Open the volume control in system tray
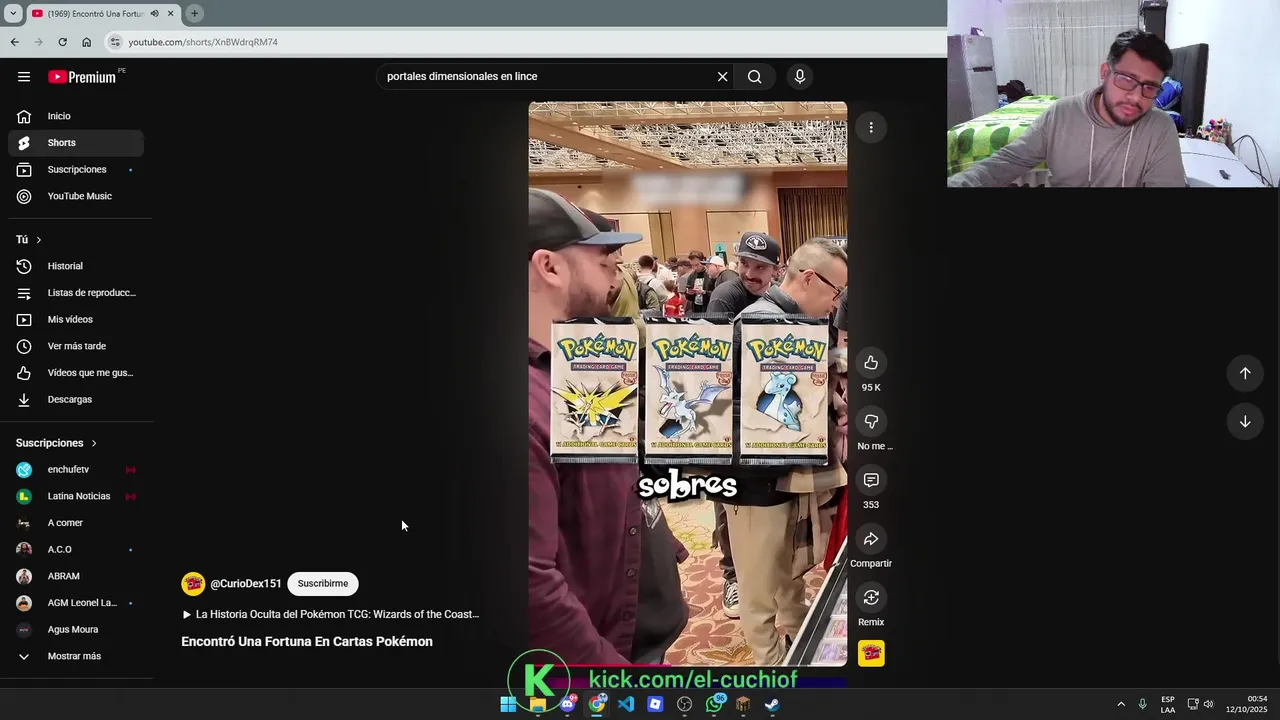The width and height of the screenshot is (1280, 720). (x=1208, y=704)
